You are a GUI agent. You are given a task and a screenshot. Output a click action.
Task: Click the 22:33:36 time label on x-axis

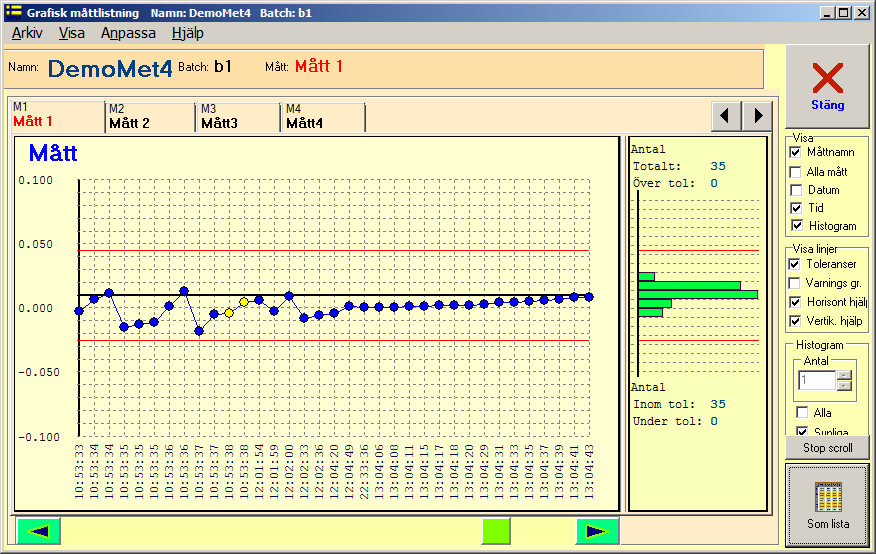[364, 471]
